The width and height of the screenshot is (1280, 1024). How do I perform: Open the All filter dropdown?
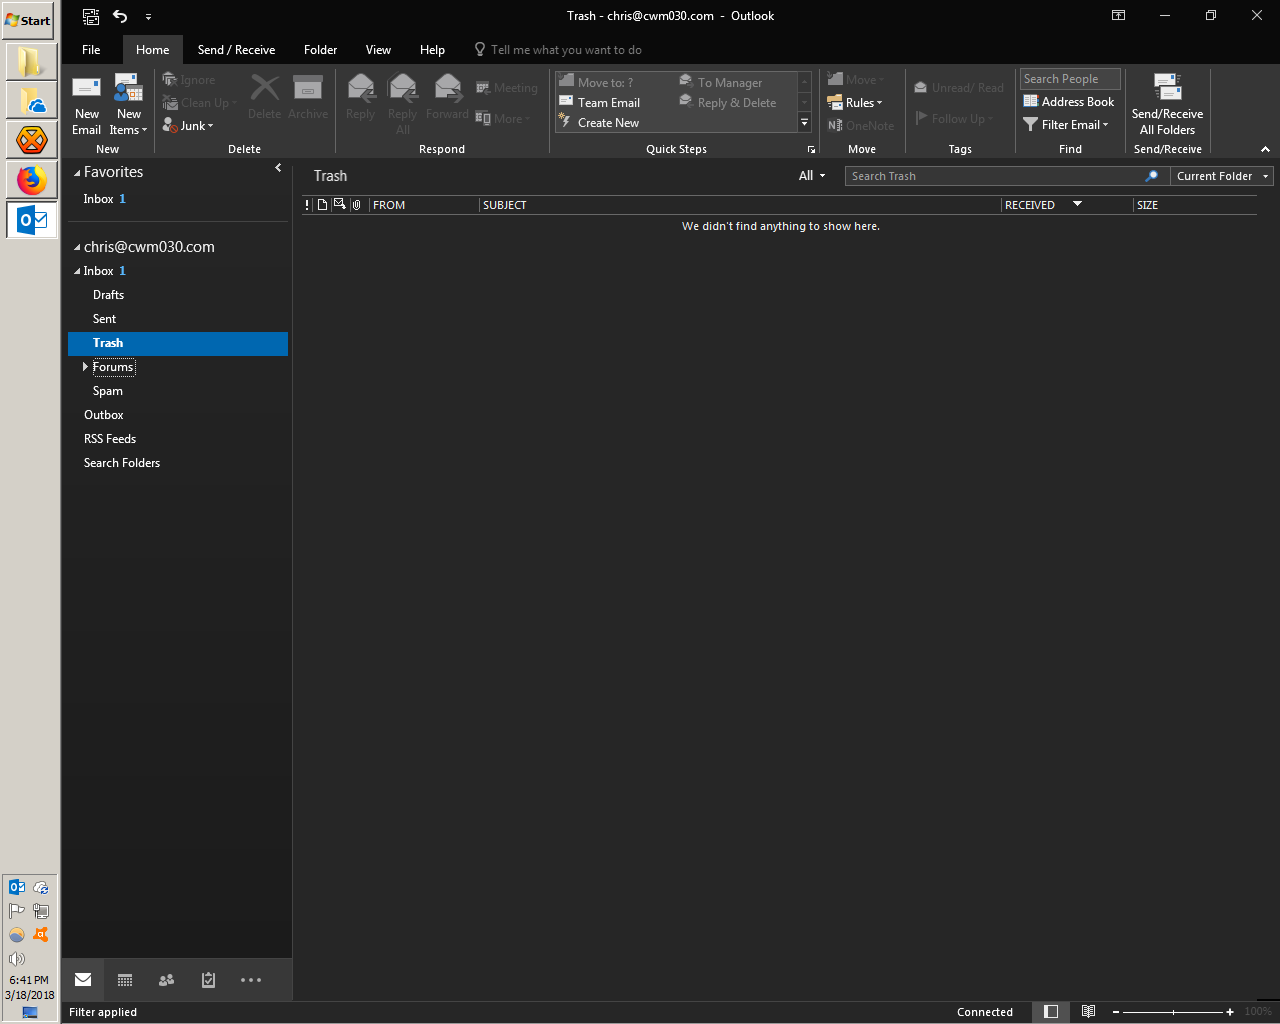coord(812,176)
